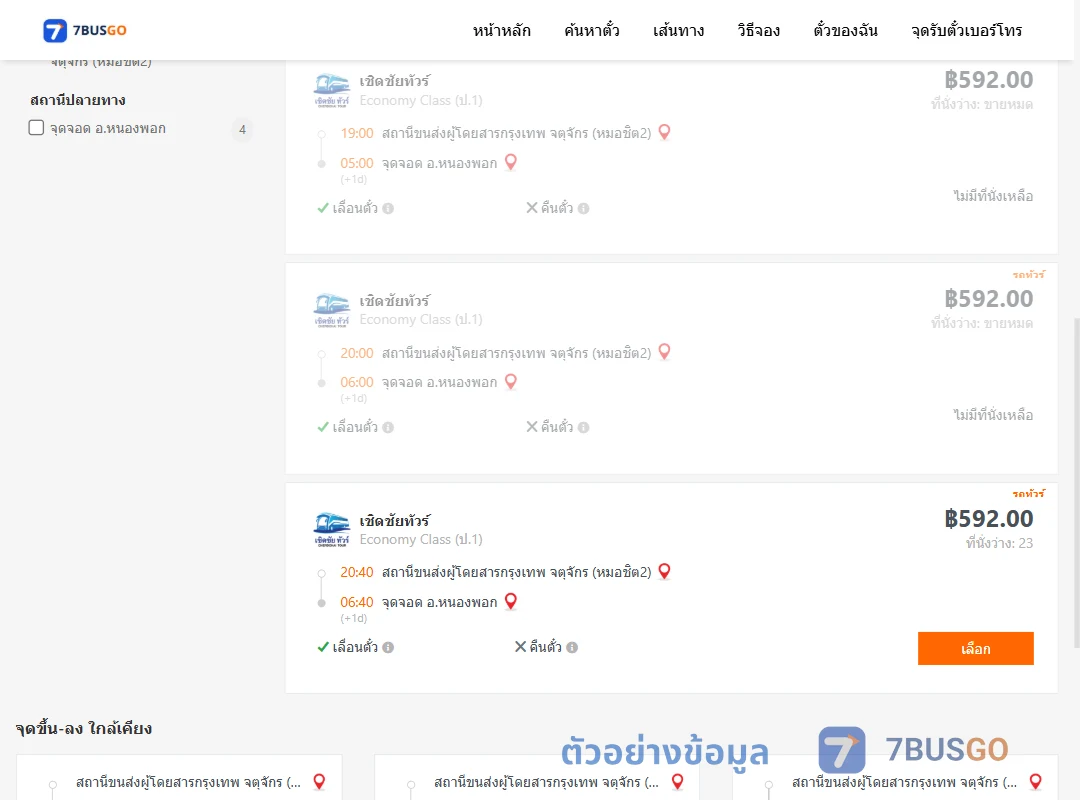Tick the จุดจอด อ.หนองพอก destination checkbox

[37, 127]
